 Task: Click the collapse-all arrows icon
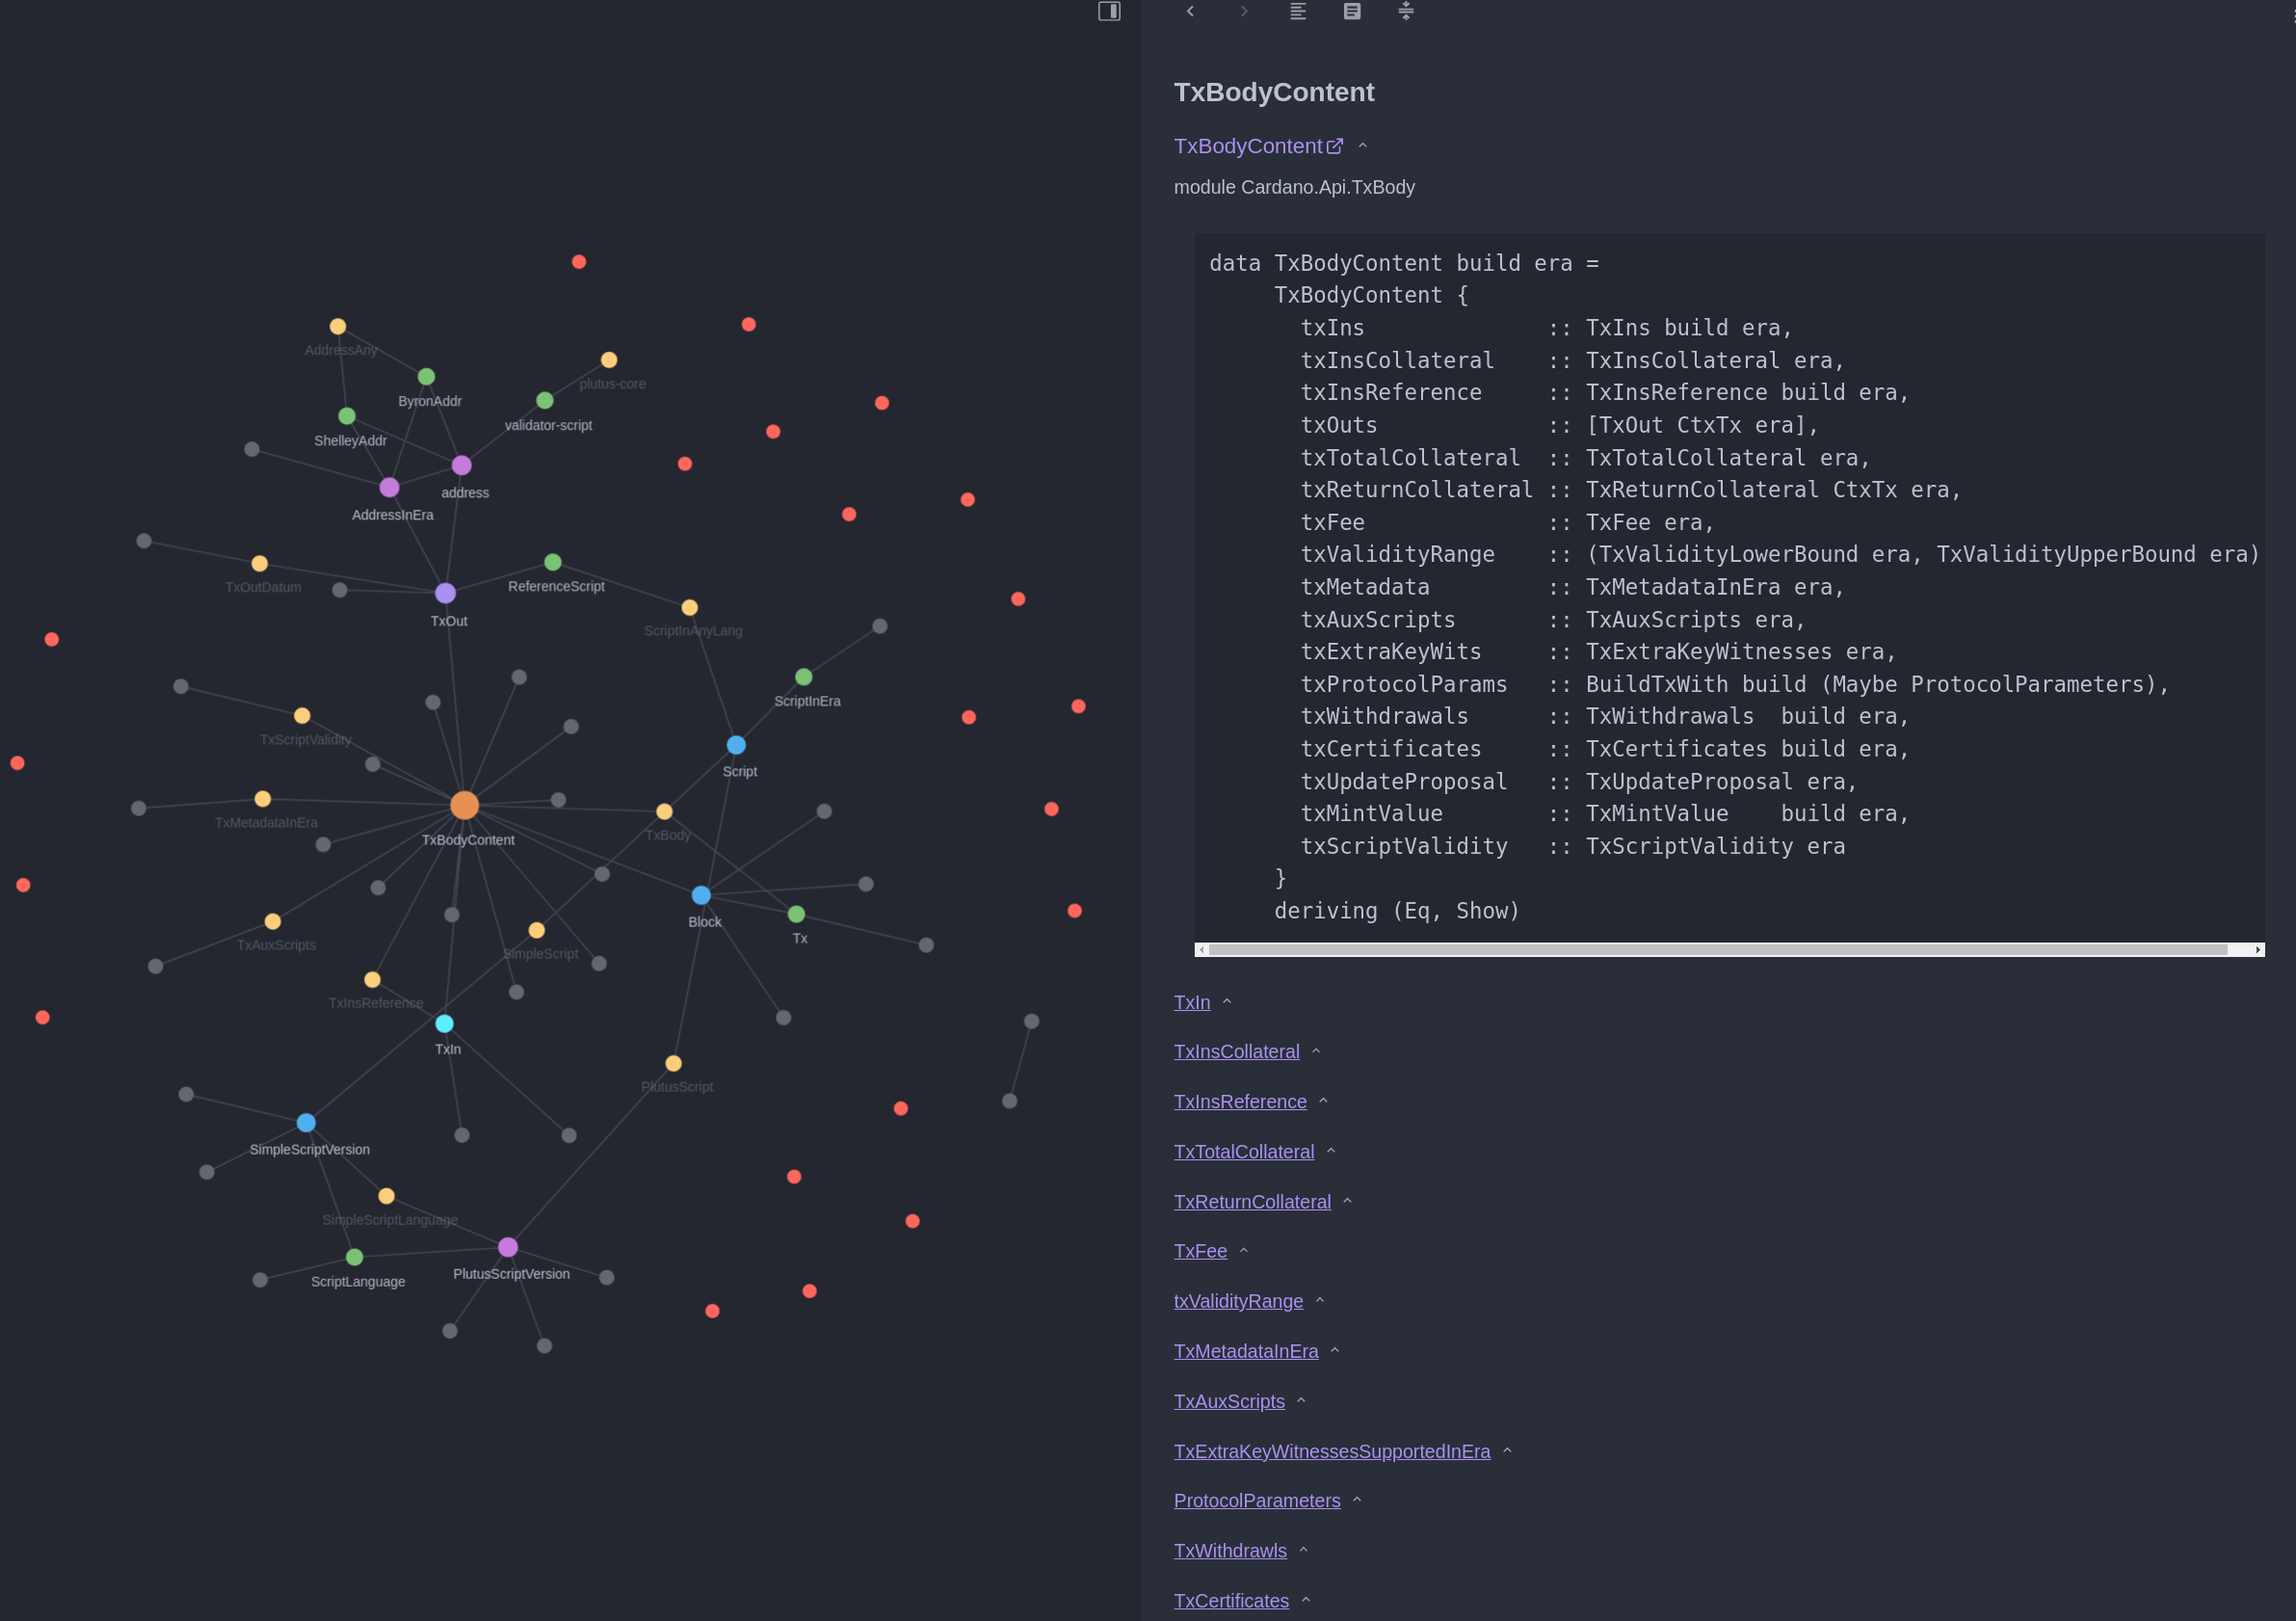click(1406, 11)
